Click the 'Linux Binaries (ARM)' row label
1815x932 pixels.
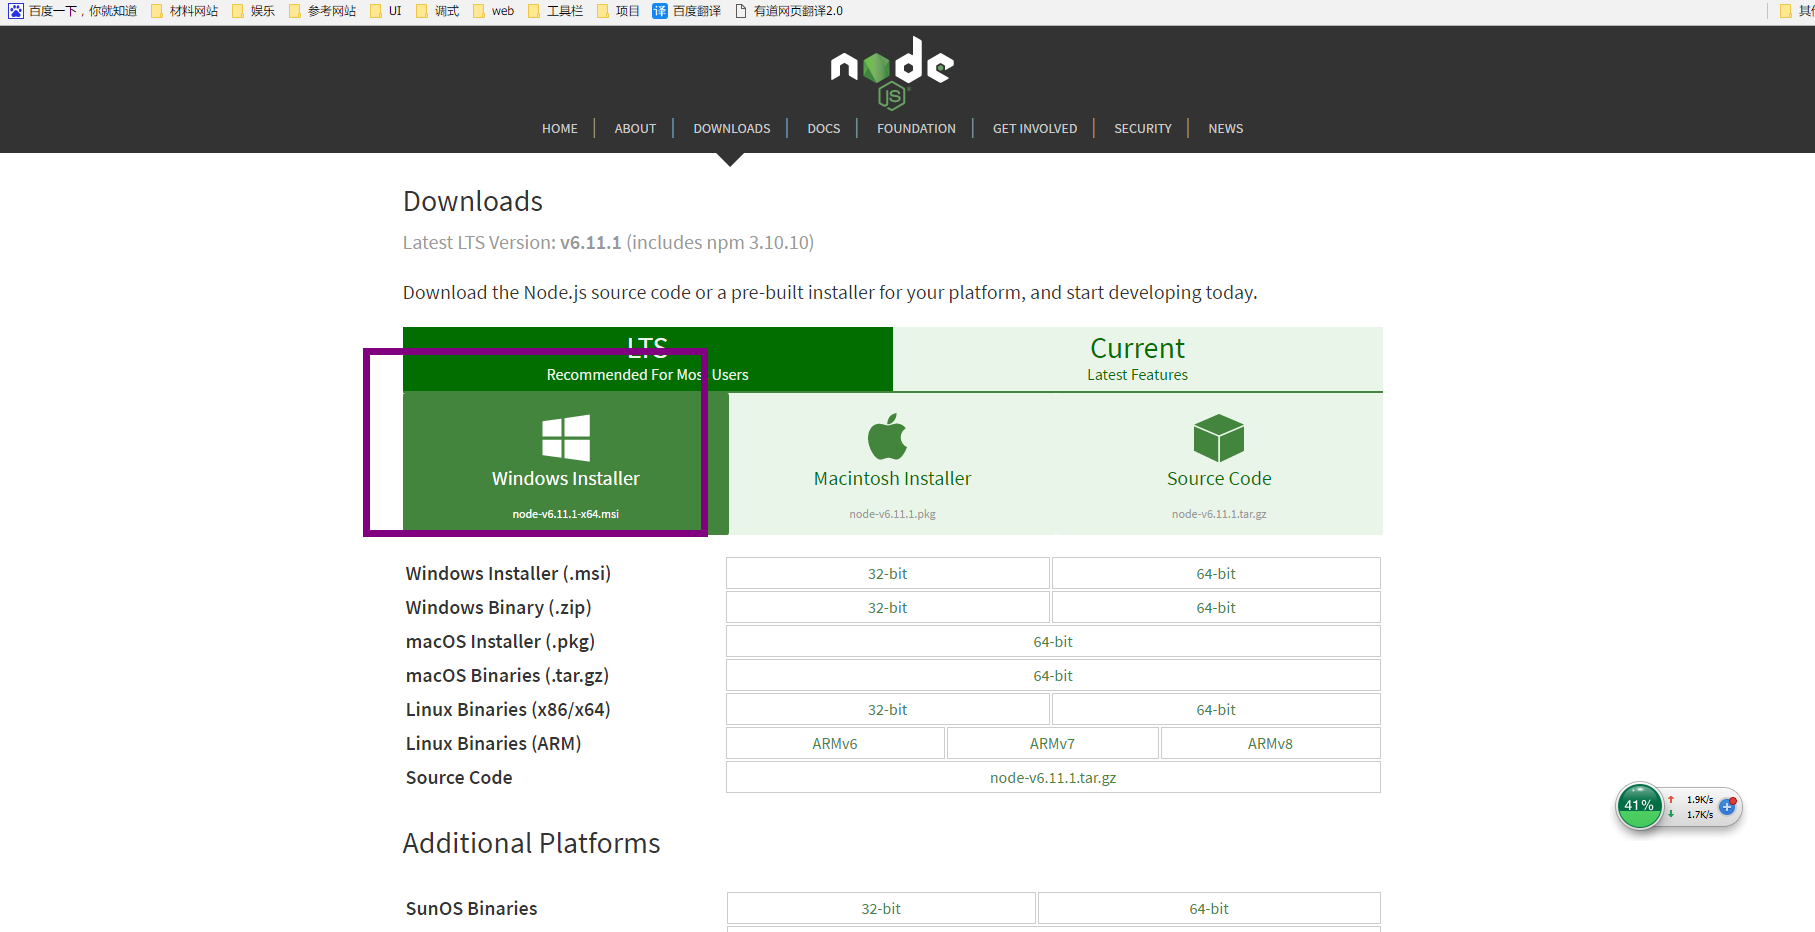[493, 743]
